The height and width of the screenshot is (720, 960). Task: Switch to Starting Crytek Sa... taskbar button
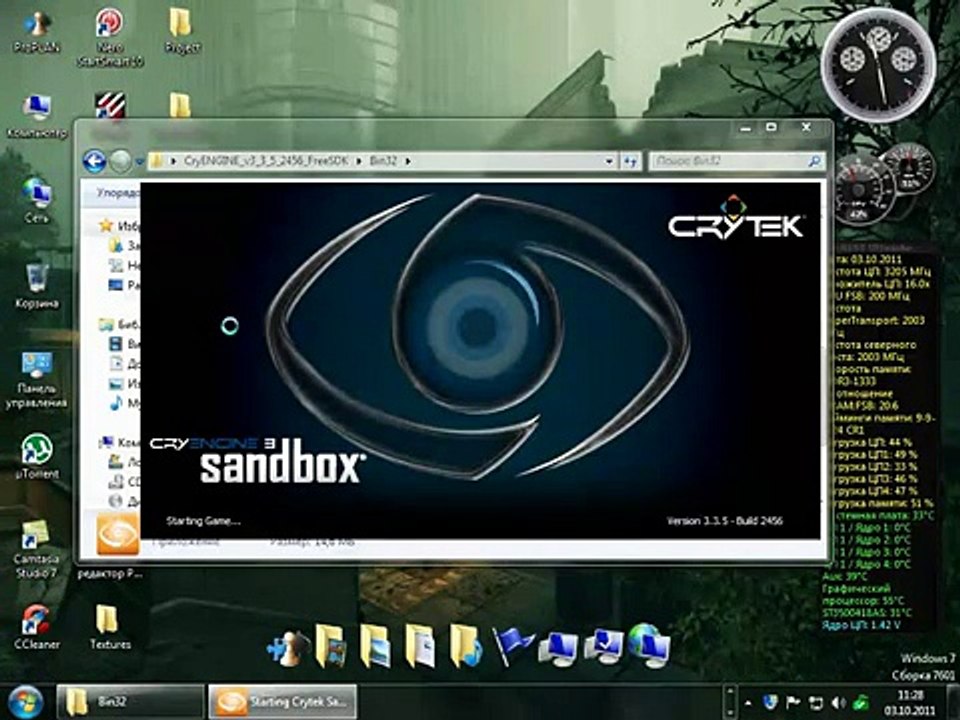pyautogui.click(x=283, y=702)
